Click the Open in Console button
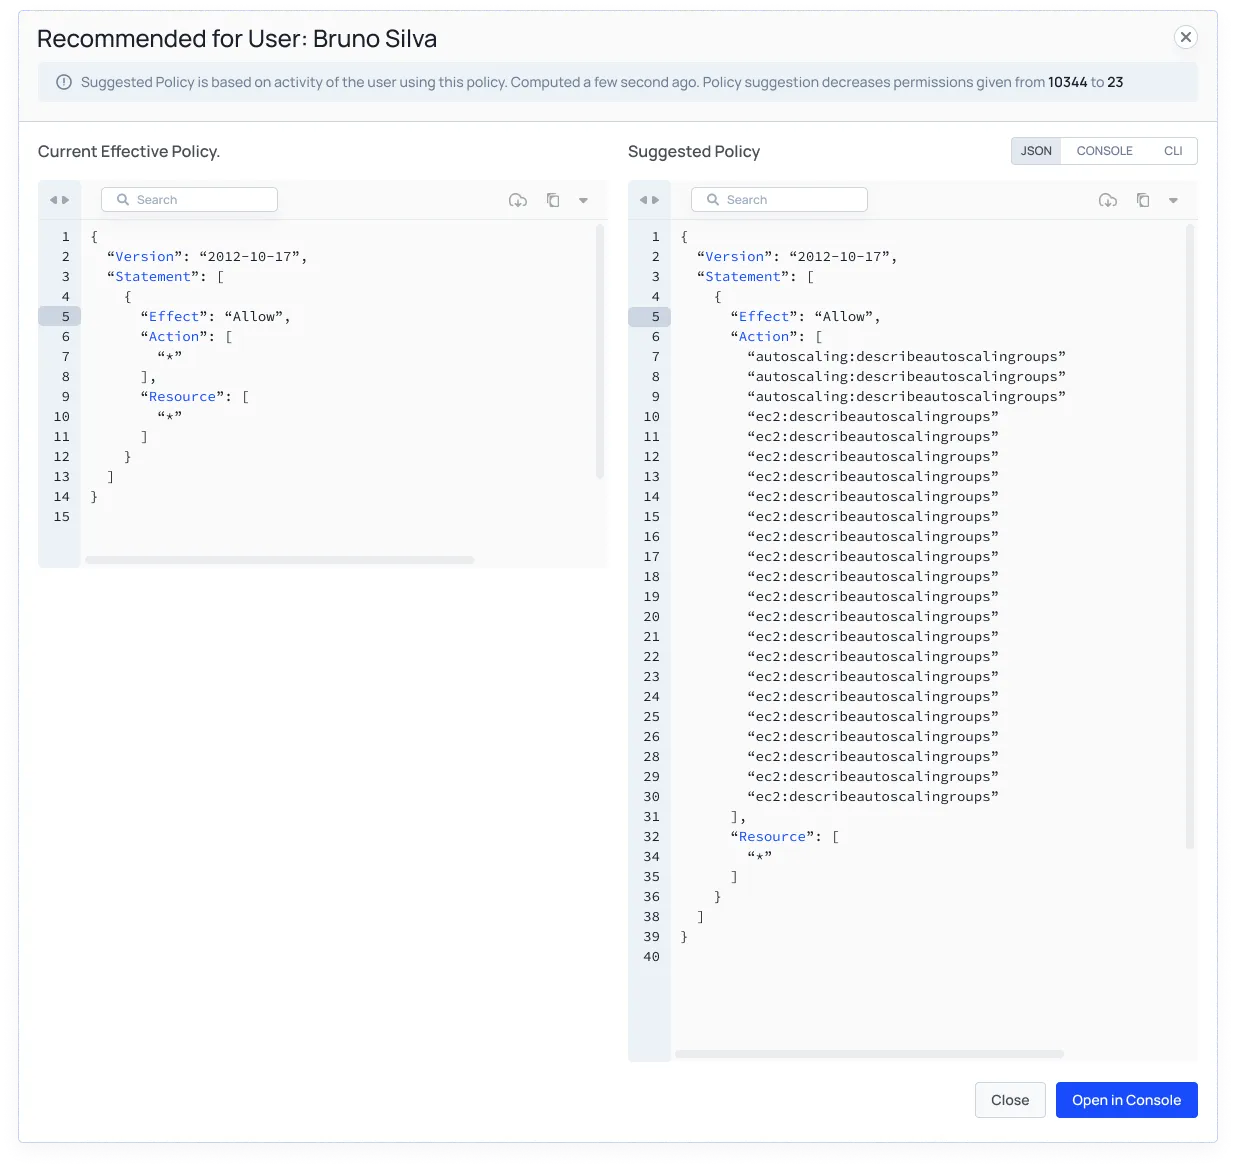 (x=1126, y=1100)
